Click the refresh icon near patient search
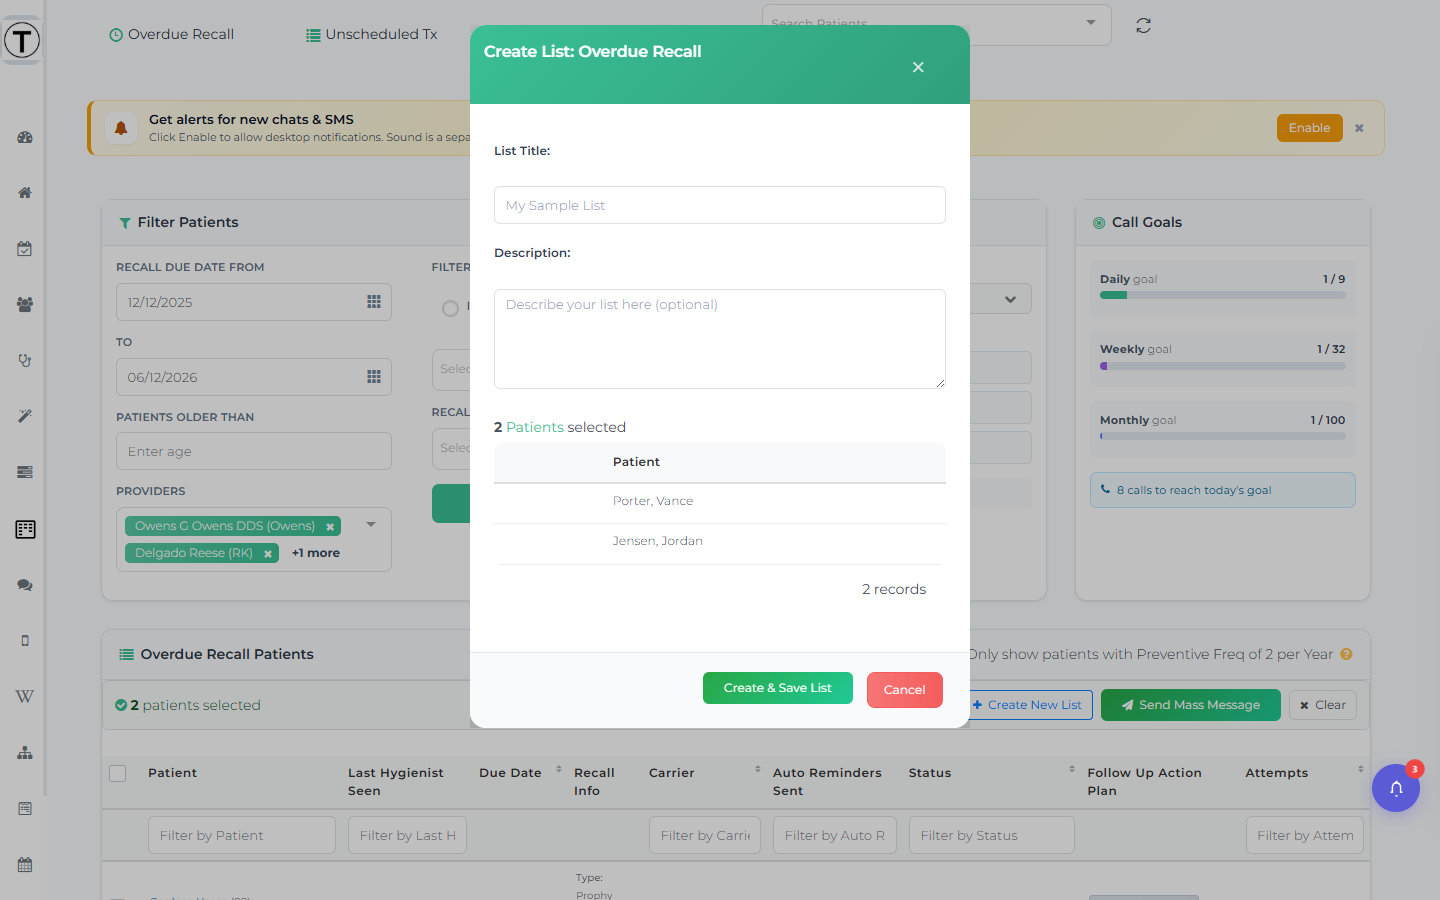 pyautogui.click(x=1143, y=25)
